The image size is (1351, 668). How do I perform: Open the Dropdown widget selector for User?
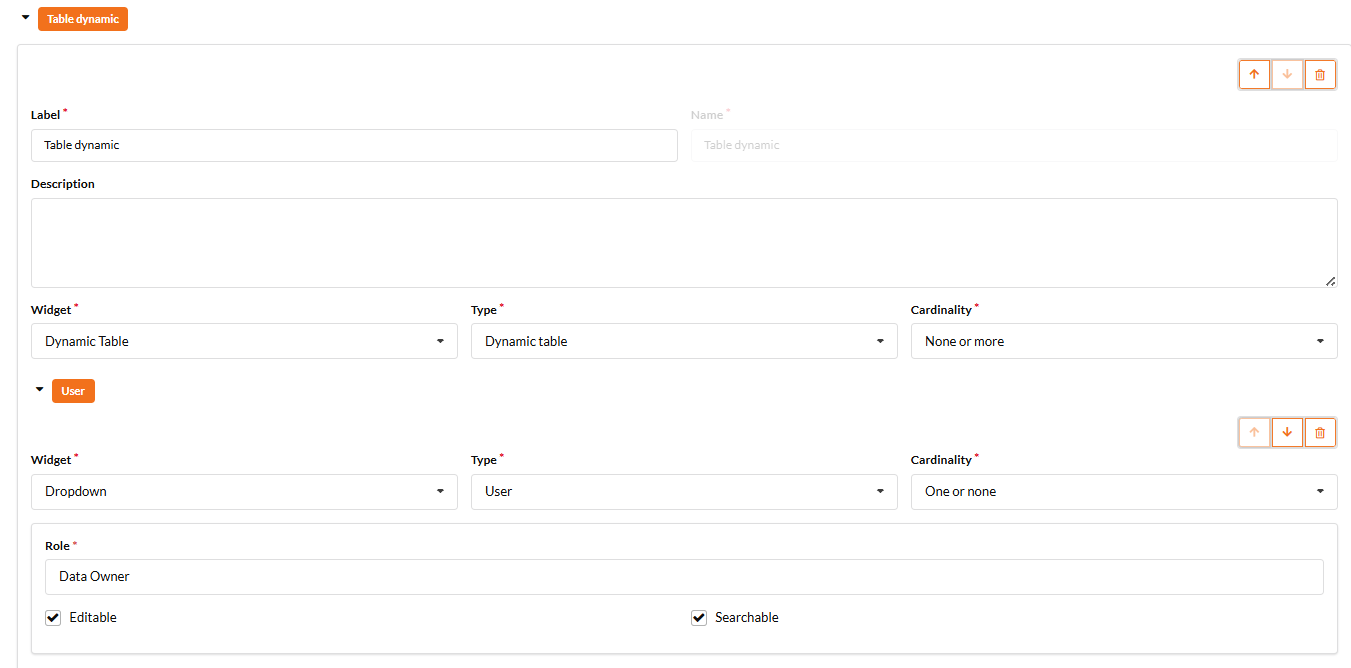click(x=244, y=491)
